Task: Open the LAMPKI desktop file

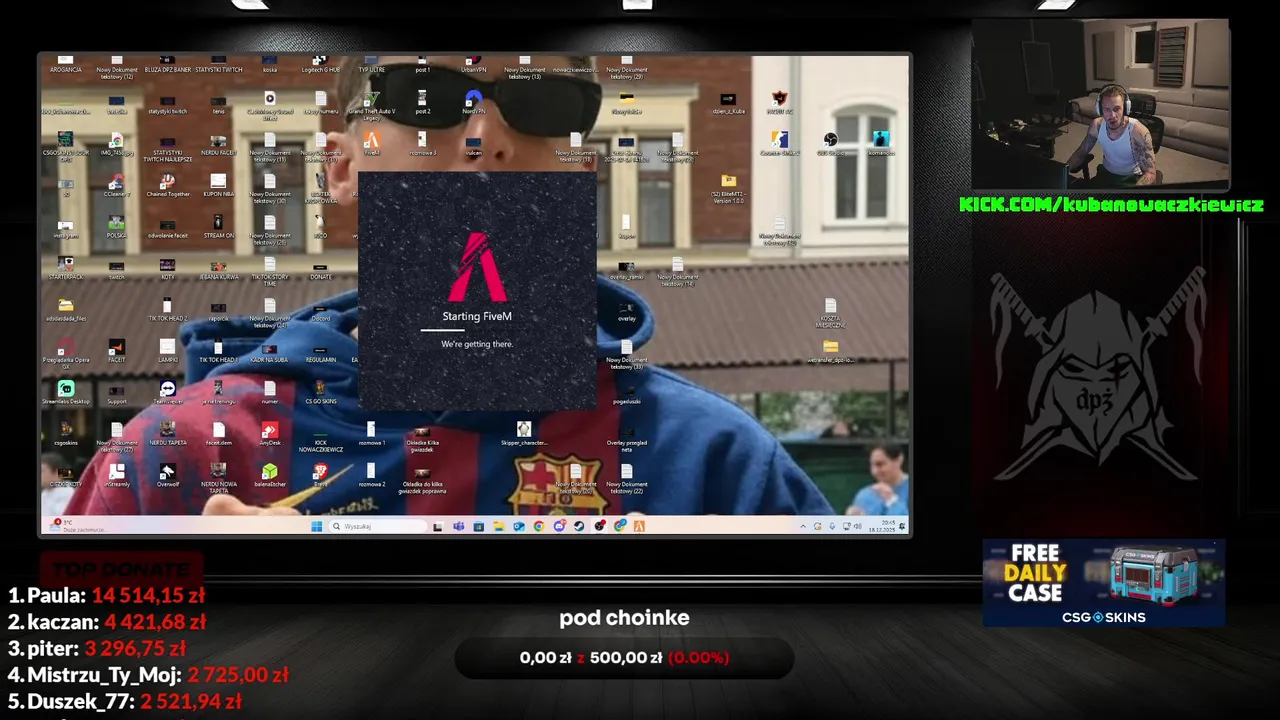Action: click(168, 351)
